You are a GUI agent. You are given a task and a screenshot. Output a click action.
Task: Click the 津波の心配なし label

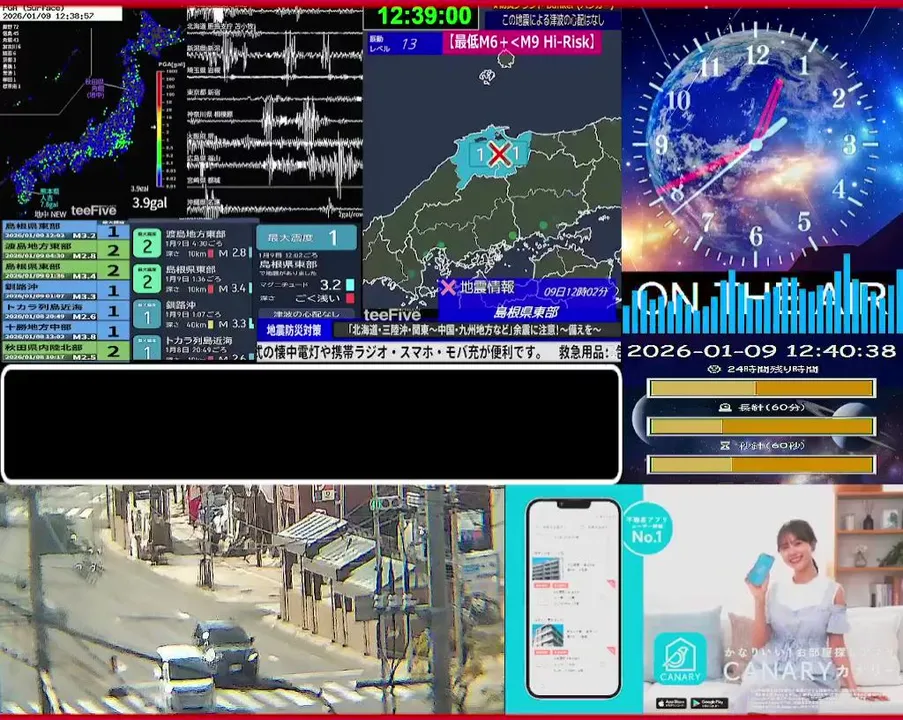tap(306, 314)
